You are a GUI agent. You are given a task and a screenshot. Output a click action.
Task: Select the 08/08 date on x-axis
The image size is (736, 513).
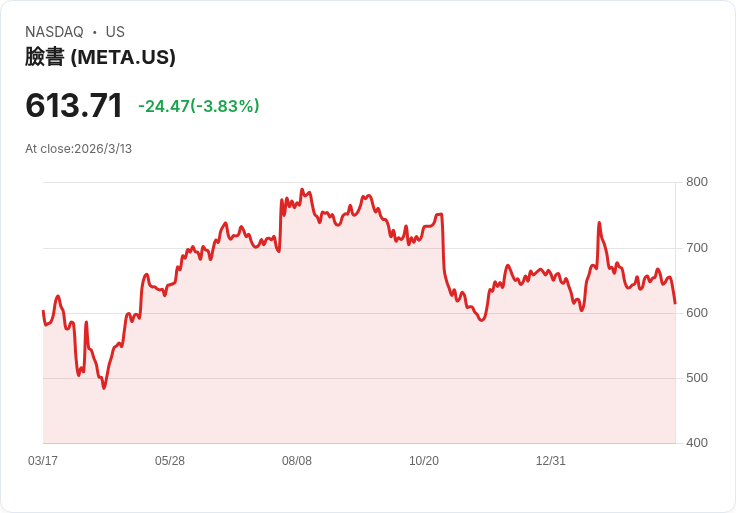(x=297, y=461)
